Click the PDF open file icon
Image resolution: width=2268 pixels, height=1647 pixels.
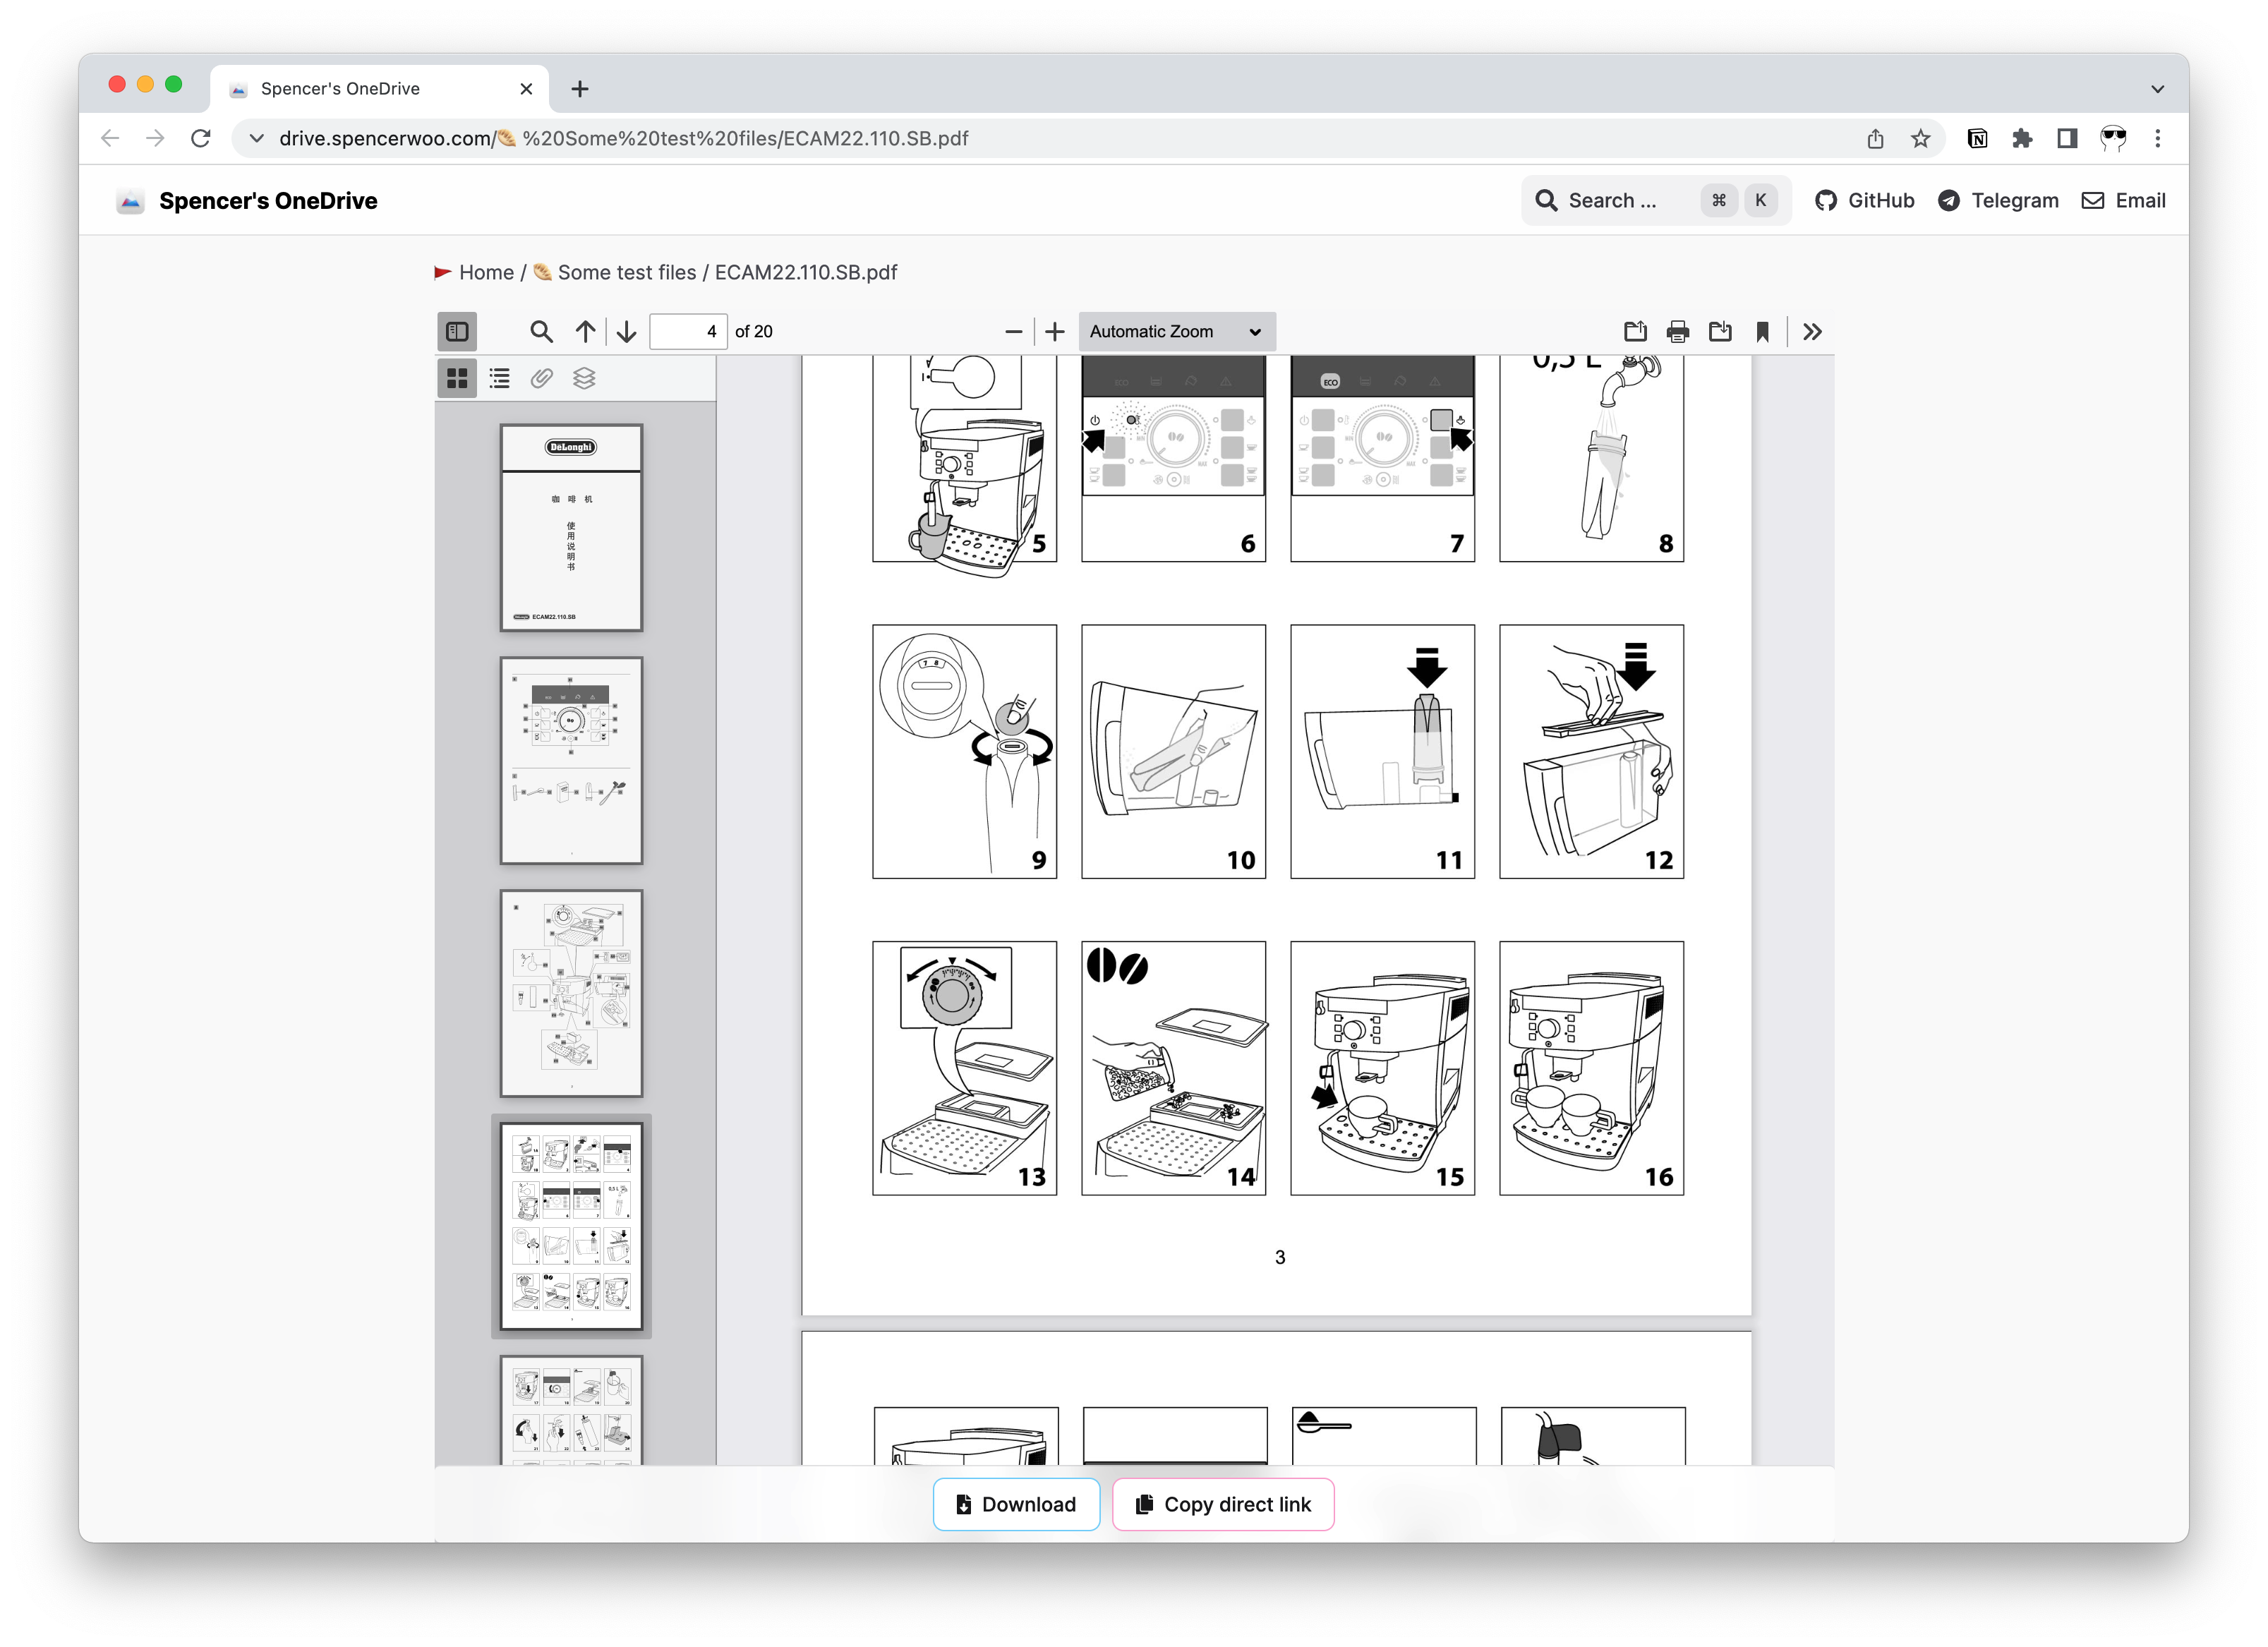[x=1635, y=331]
